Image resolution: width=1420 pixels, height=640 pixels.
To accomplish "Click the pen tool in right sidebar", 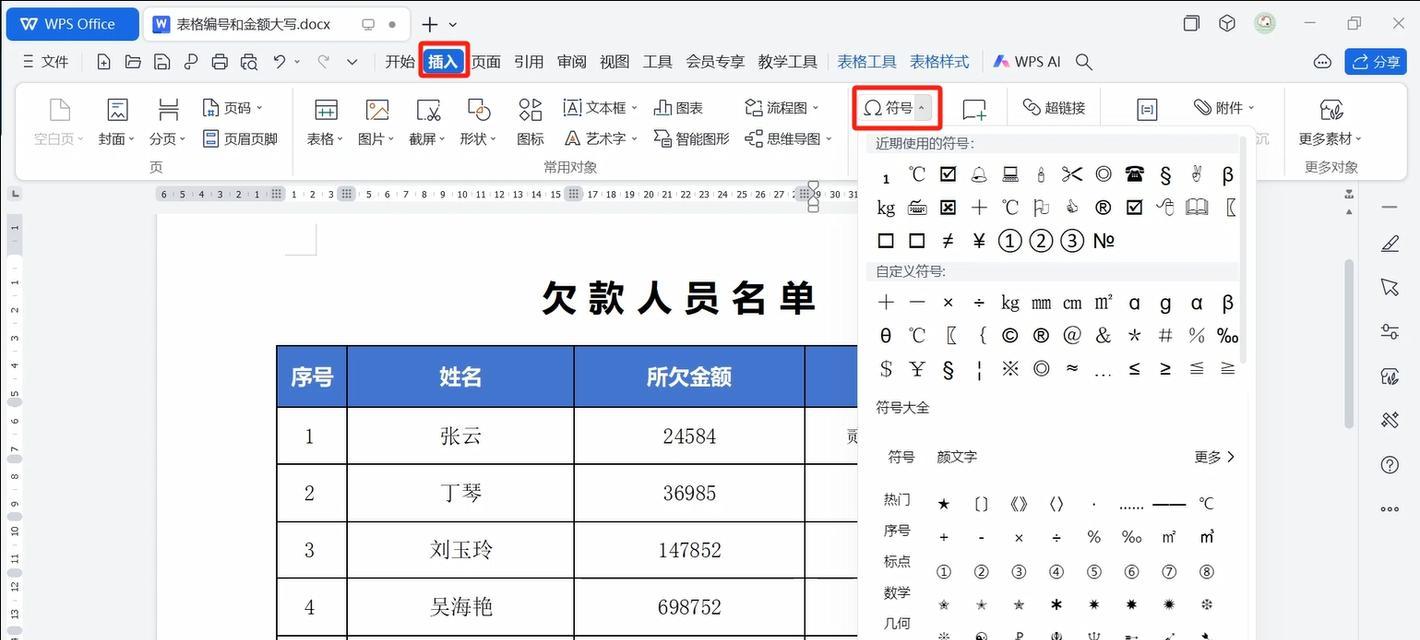I will pos(1389,244).
